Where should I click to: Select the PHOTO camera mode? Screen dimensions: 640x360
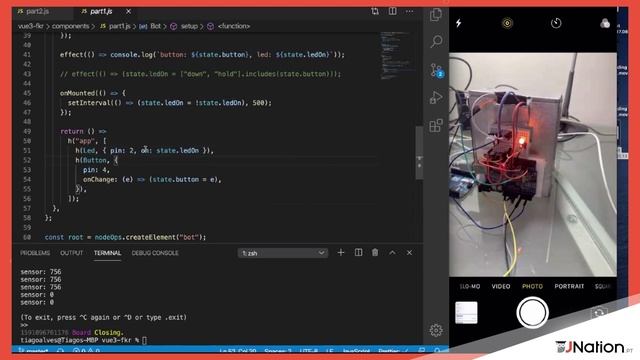[x=532, y=287]
